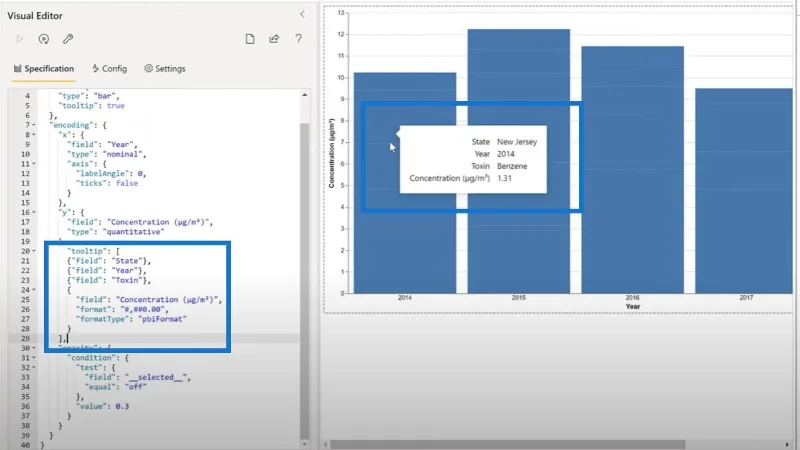Image resolution: width=800 pixels, height=450 pixels.
Task: Click the "formatType": "pbiFormat" line
Action: 131,319
